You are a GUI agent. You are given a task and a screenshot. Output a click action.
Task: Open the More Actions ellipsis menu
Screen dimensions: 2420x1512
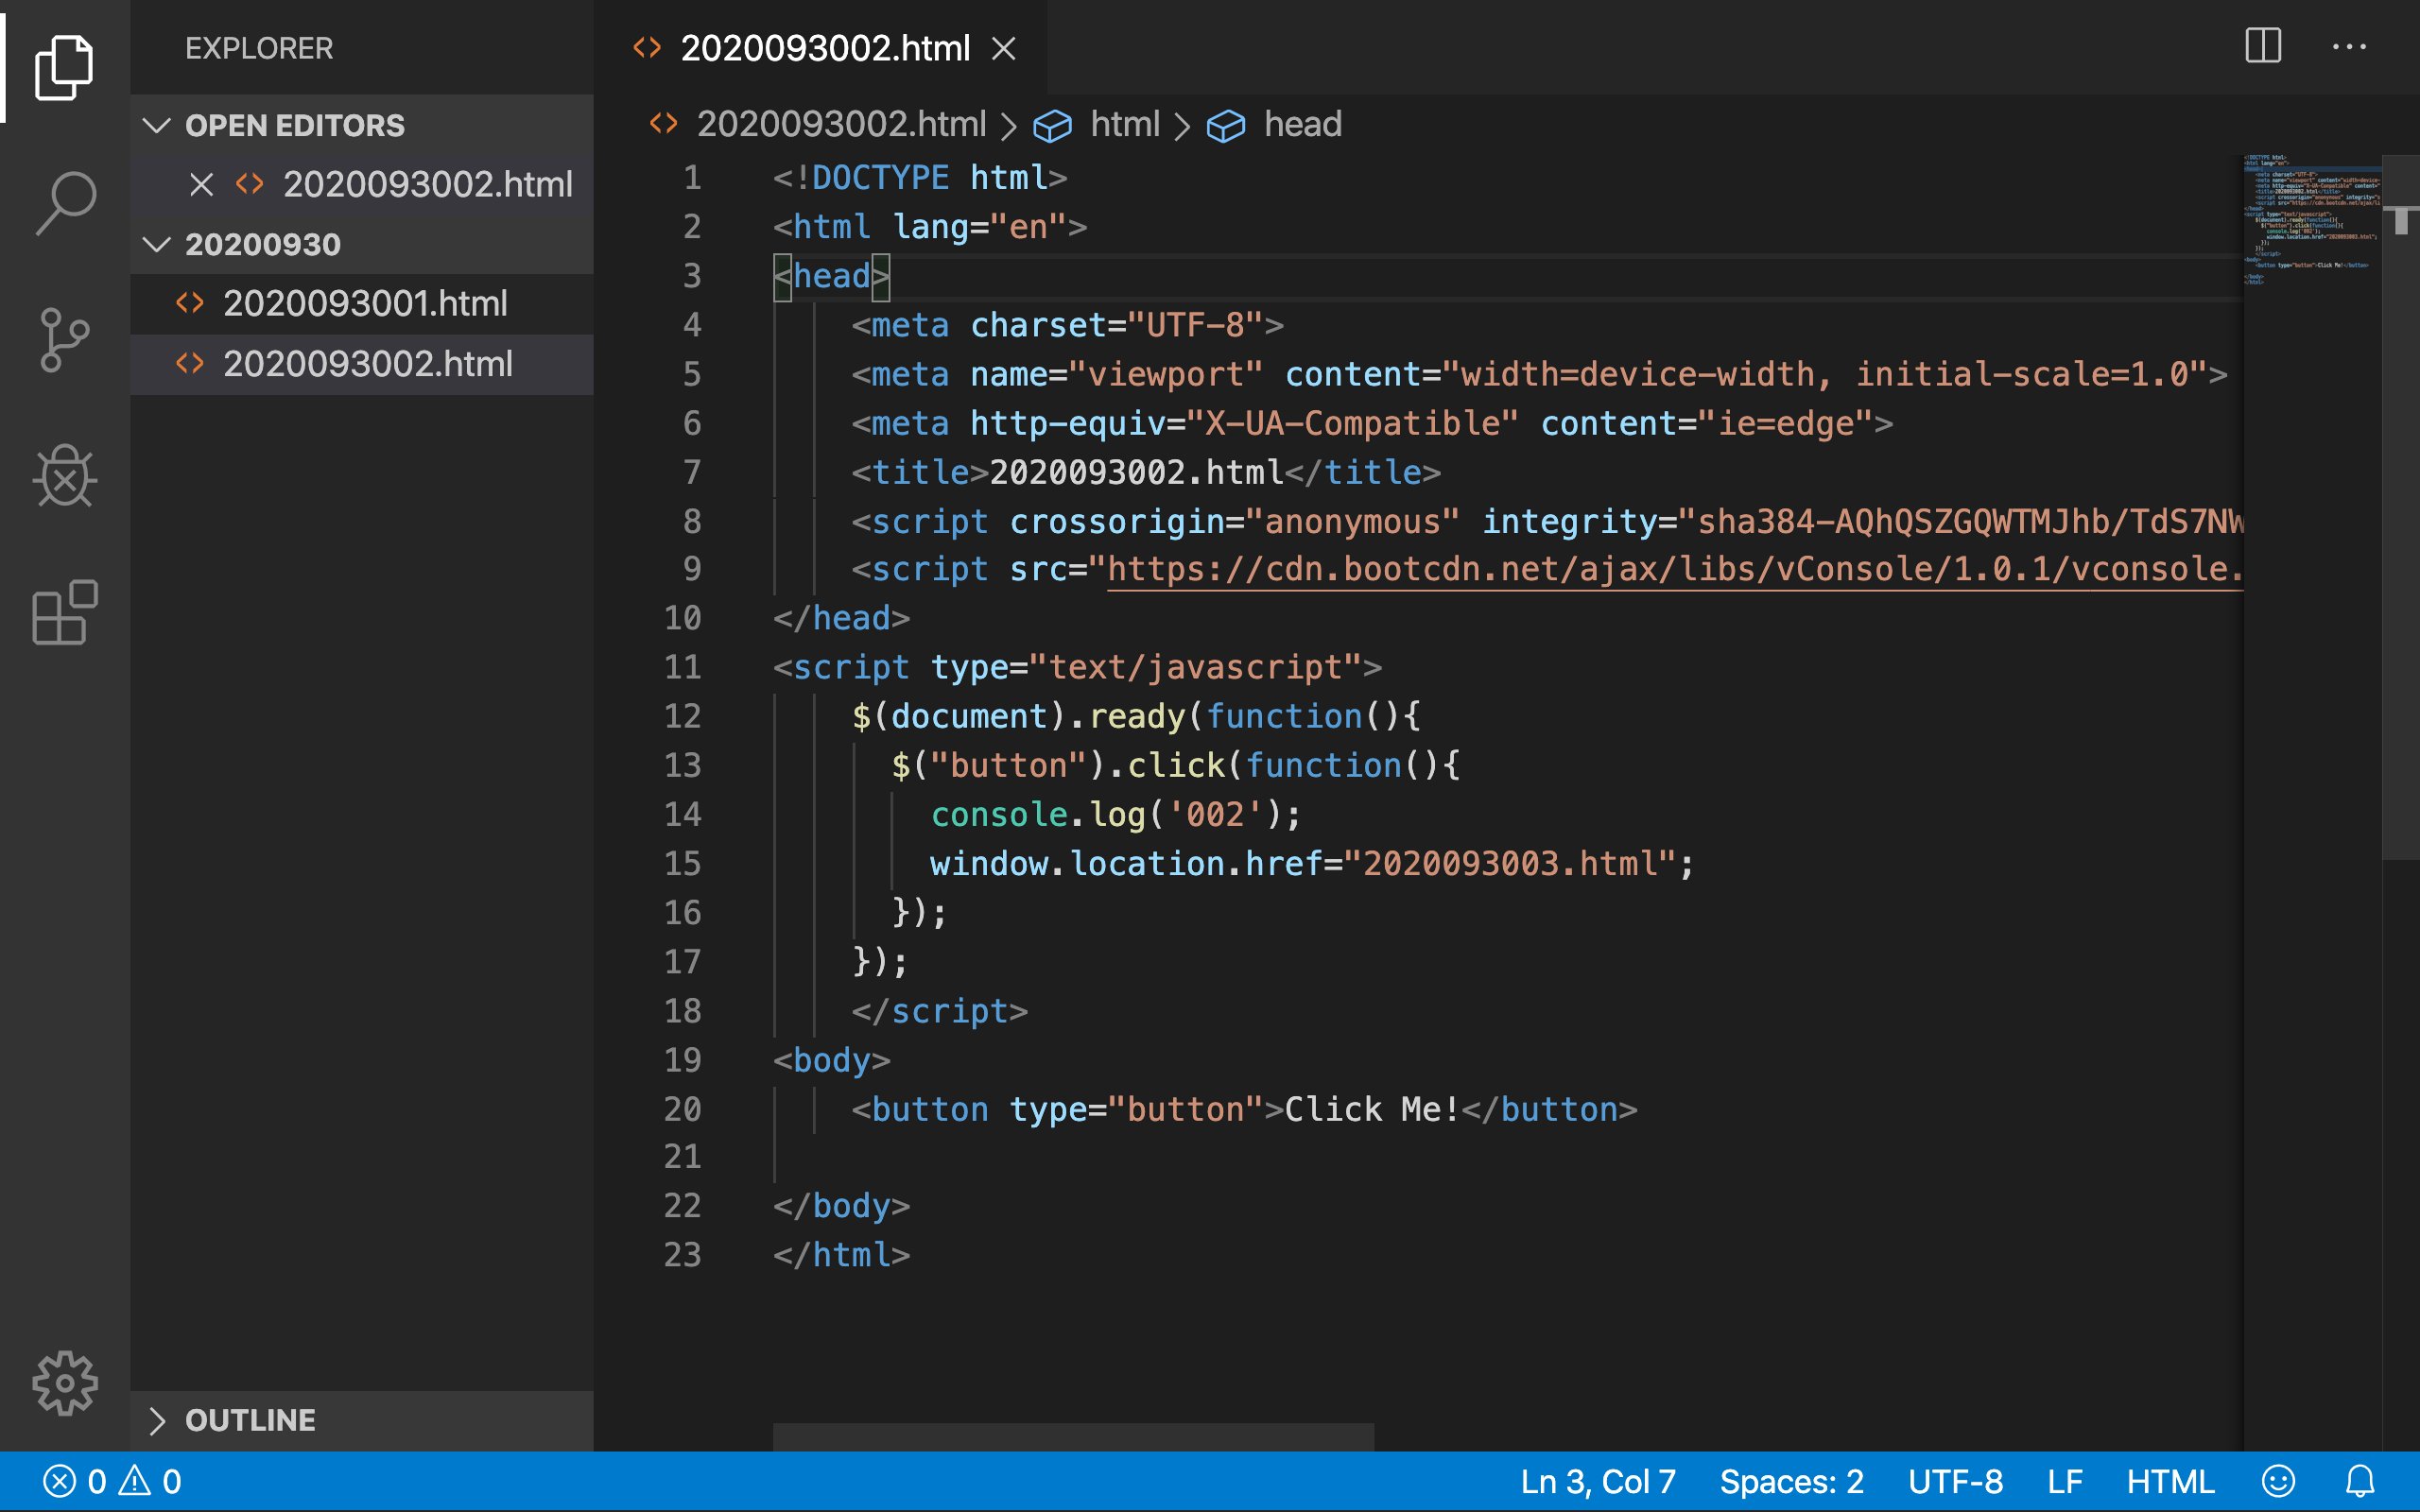tap(2349, 47)
